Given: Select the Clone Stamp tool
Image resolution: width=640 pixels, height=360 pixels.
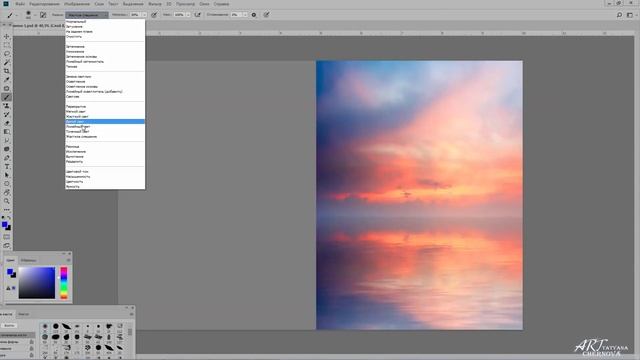Looking at the screenshot, I should 7,106.
